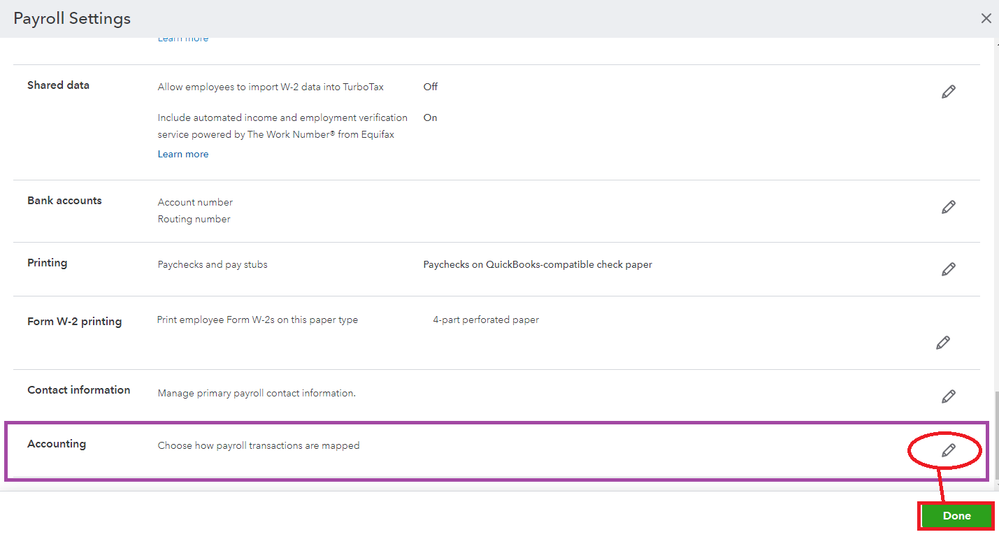Viewport: 999px width, 537px height.
Task: Click the Bank accounts section label
Action: click(64, 201)
